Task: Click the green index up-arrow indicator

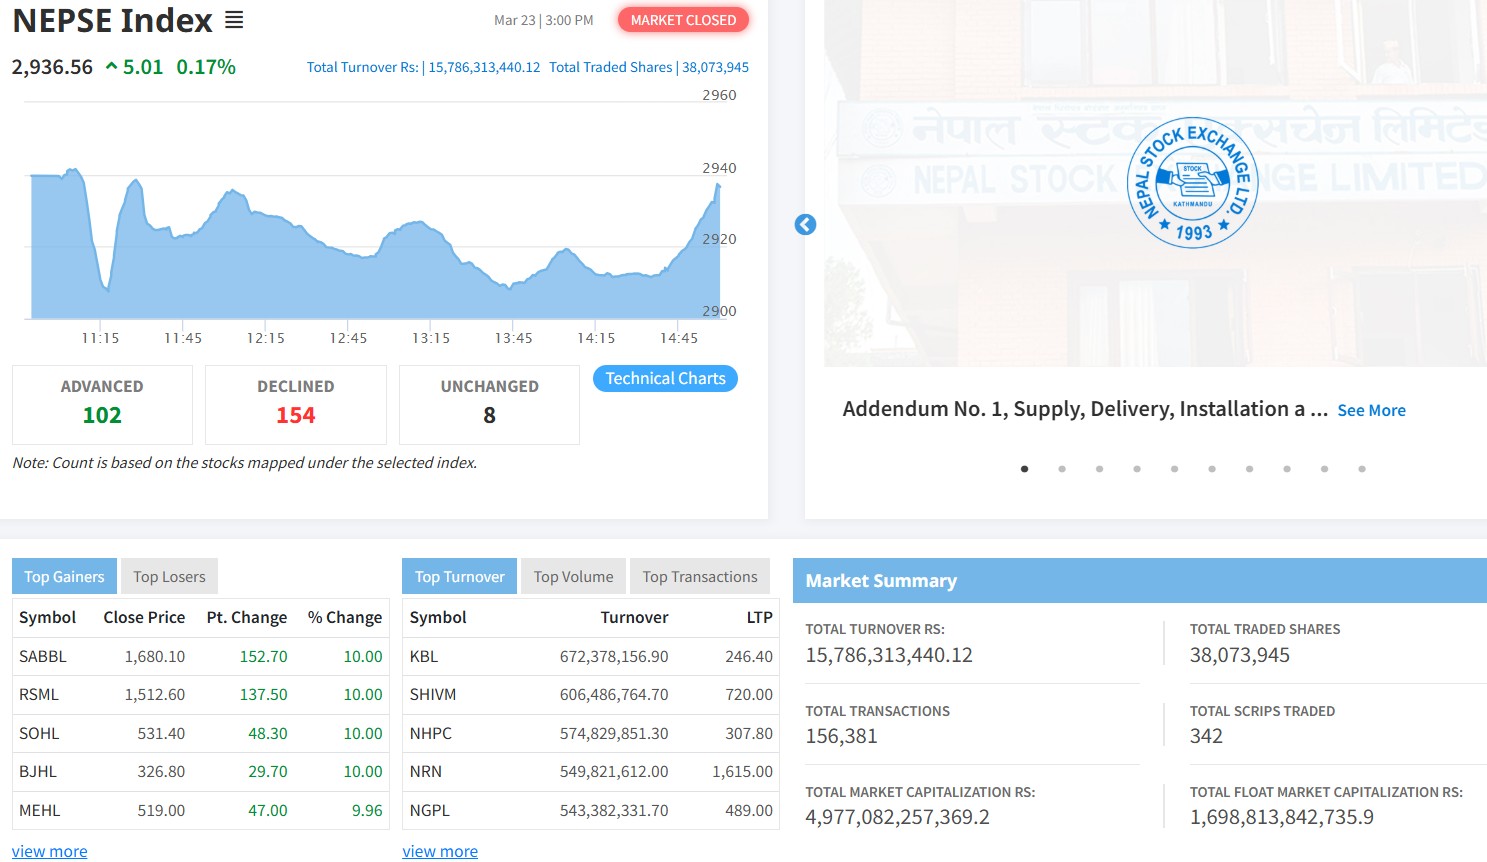Action: tap(111, 67)
